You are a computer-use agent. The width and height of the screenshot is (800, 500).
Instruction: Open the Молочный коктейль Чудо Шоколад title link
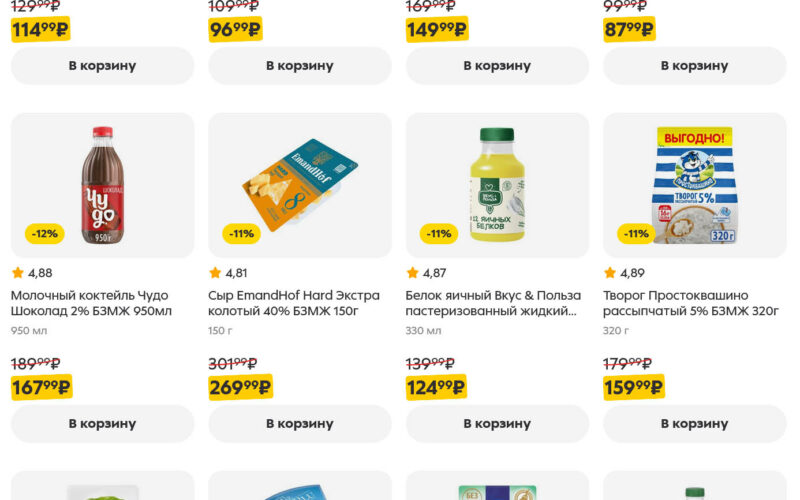coord(91,303)
